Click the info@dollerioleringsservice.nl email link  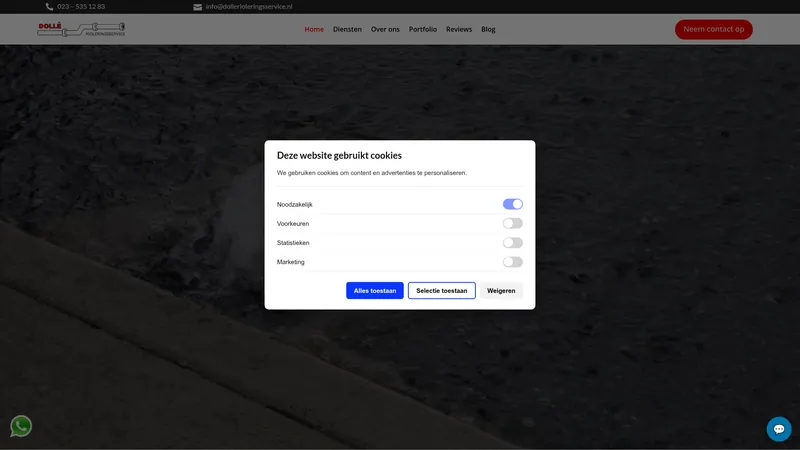(x=249, y=7)
